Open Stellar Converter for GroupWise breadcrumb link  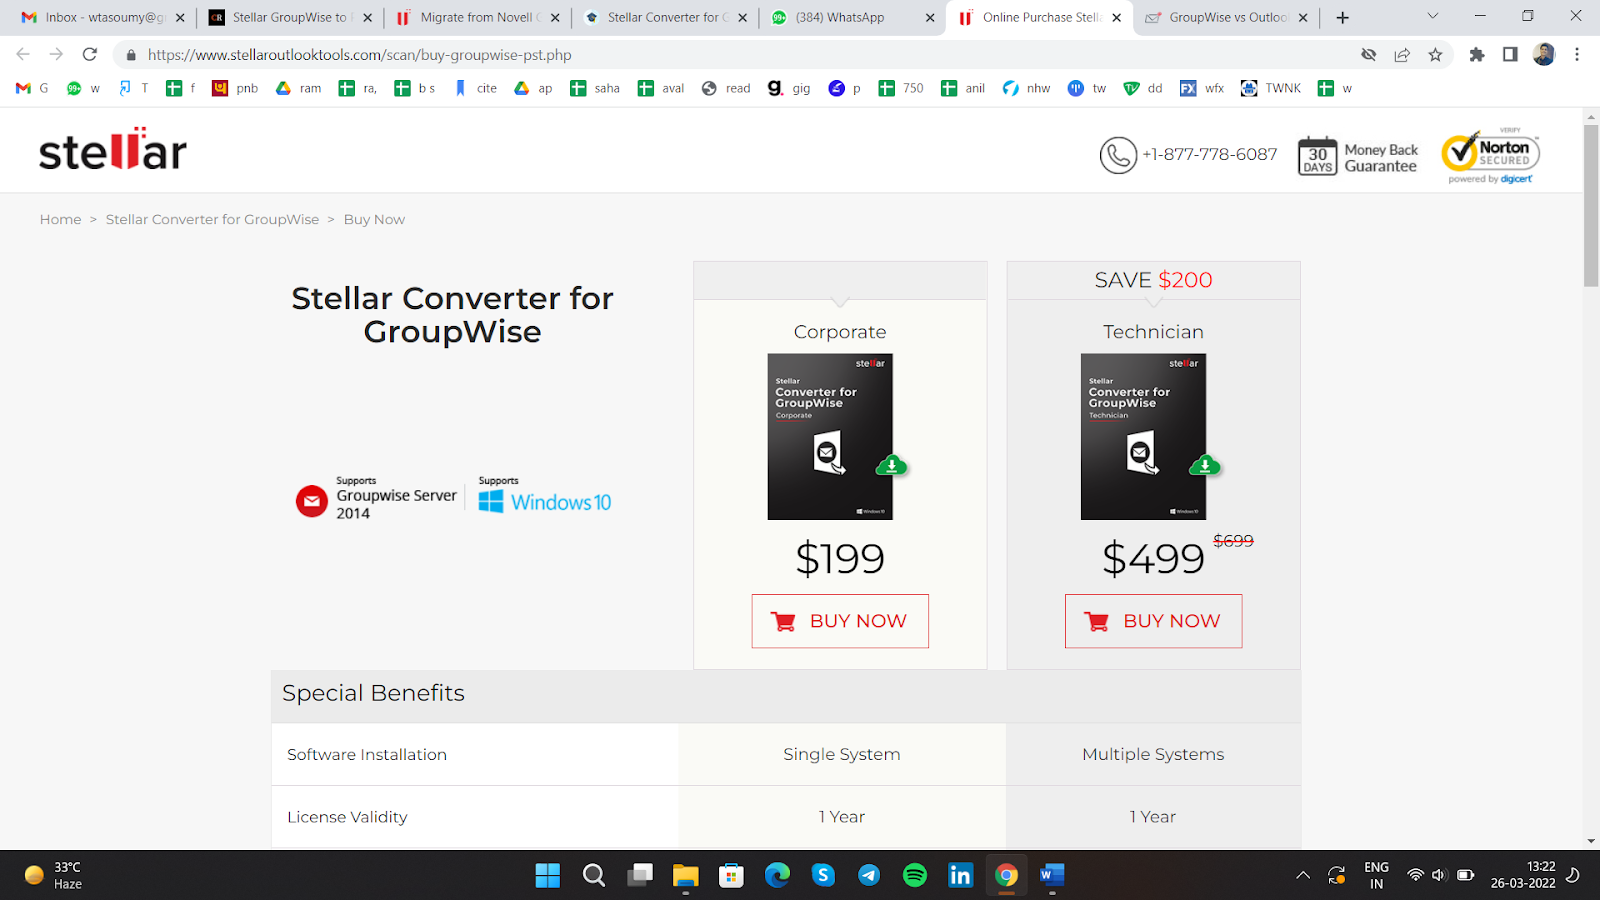[212, 219]
